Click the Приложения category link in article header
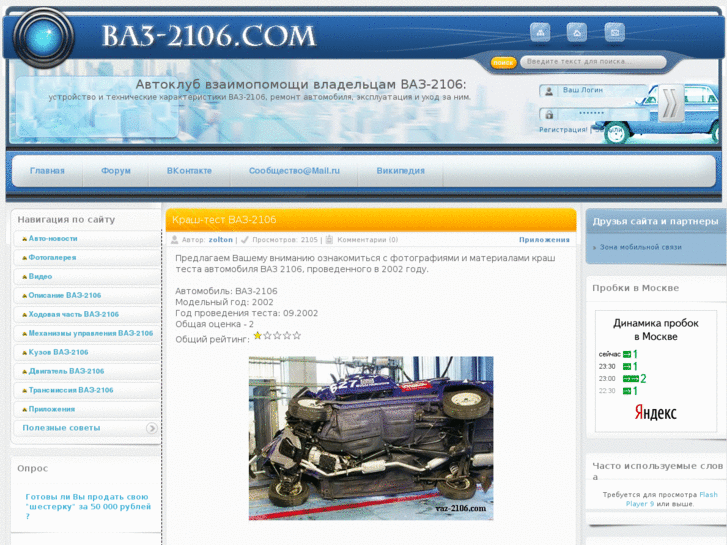Screen dimensions: 727x545 (544, 240)
